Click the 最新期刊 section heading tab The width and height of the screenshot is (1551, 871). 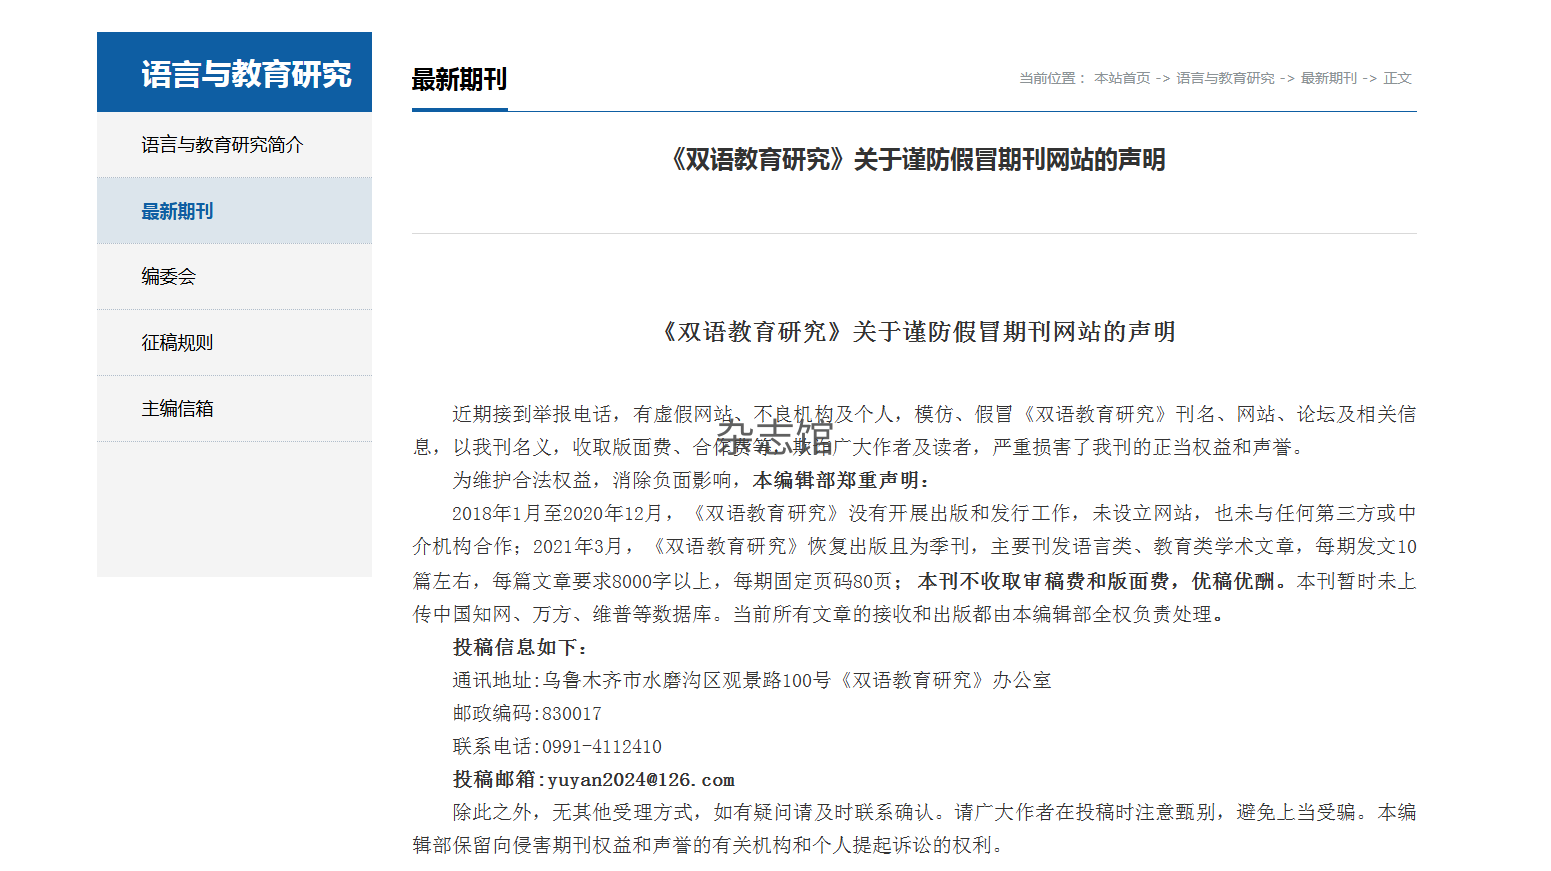(x=459, y=80)
